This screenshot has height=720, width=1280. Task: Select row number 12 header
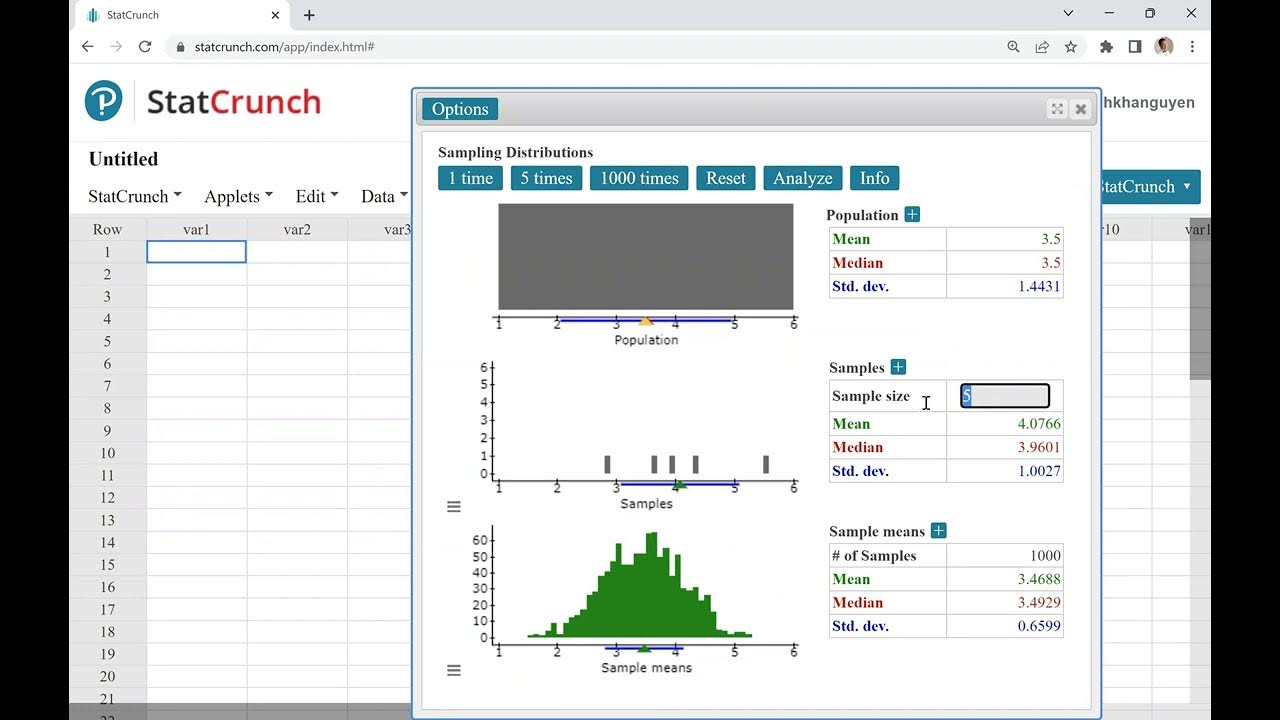click(x=108, y=497)
